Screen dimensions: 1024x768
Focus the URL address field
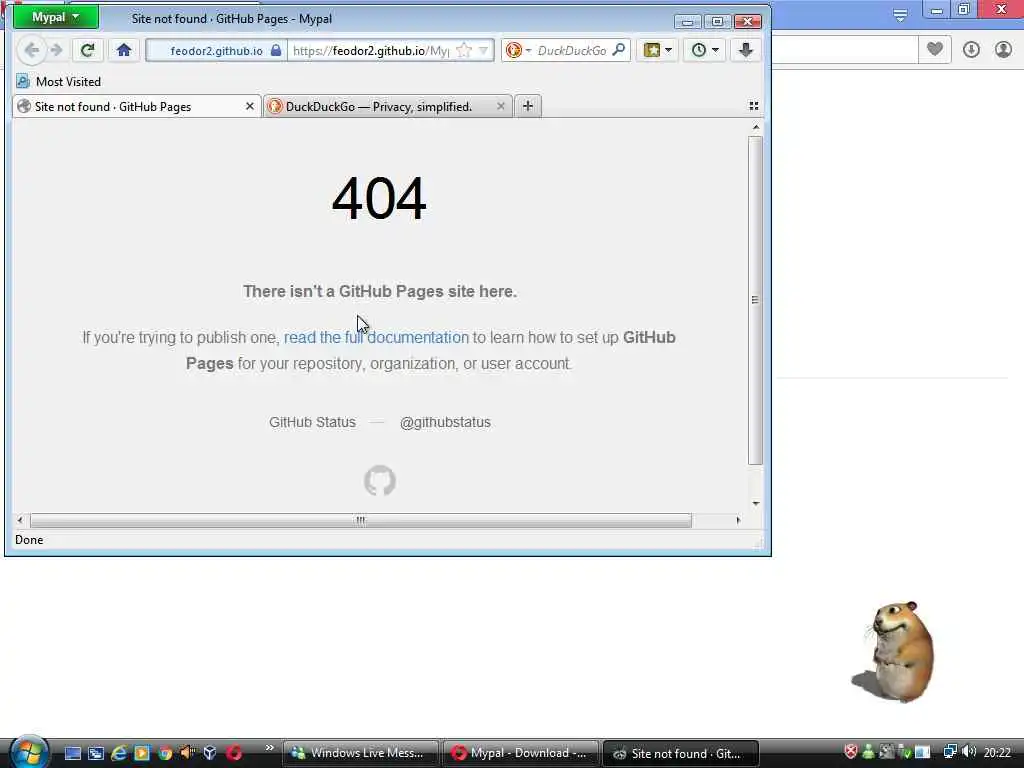coord(371,51)
